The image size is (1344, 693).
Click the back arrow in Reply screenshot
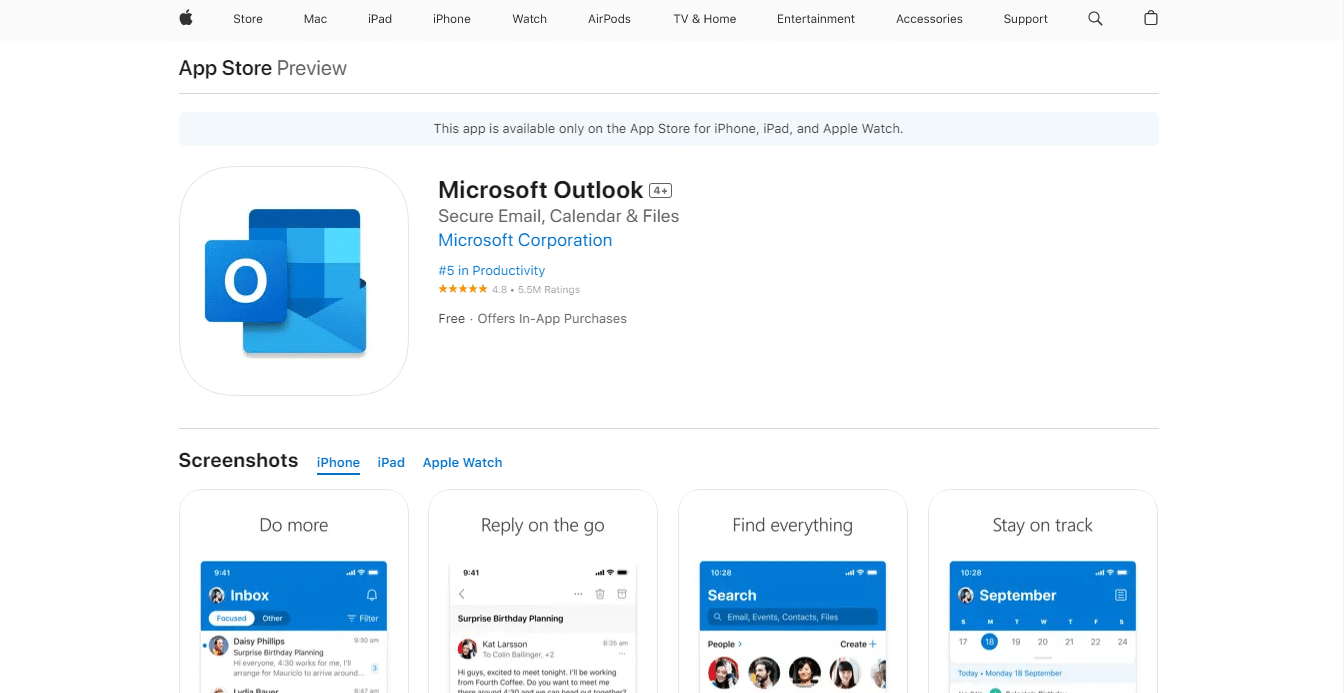(462, 594)
